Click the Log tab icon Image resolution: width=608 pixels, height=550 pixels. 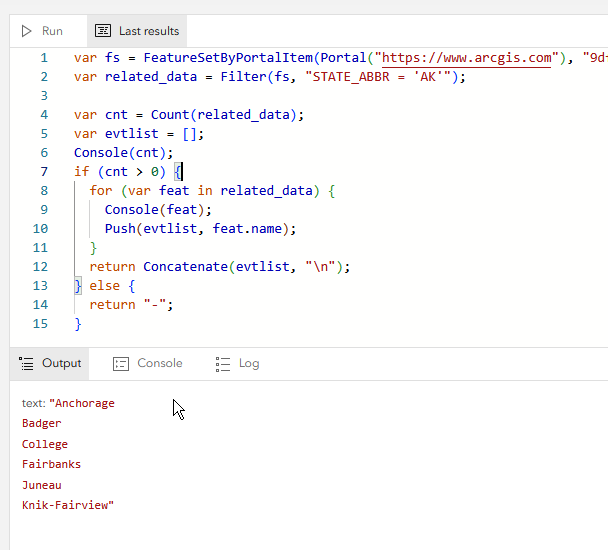223,364
